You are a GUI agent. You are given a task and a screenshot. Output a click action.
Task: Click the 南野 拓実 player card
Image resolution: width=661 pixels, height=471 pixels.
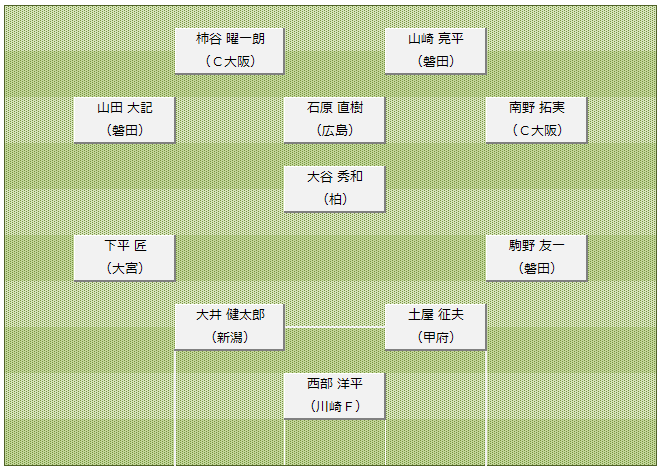click(536, 120)
